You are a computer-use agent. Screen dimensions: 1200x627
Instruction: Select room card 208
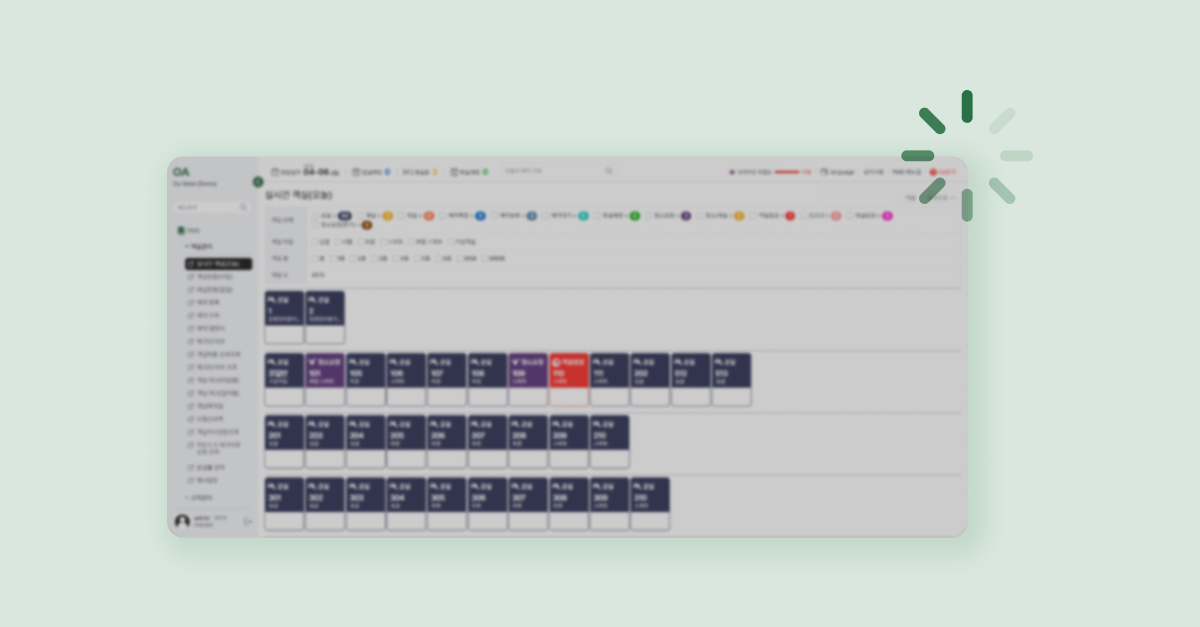click(x=528, y=442)
